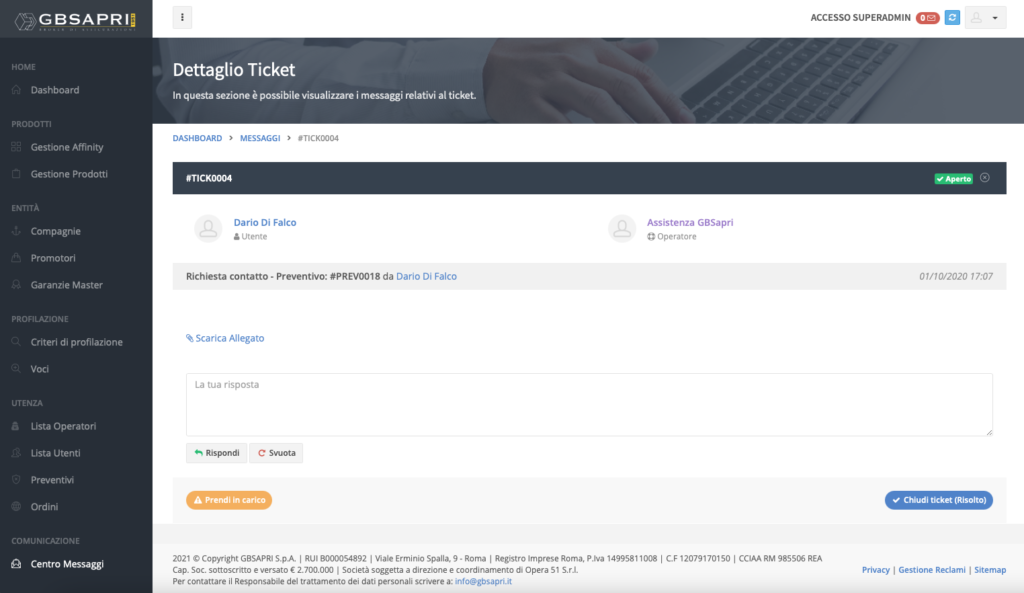
Task: Click the Centro Messaggi envelope icon
Action: click(16, 564)
